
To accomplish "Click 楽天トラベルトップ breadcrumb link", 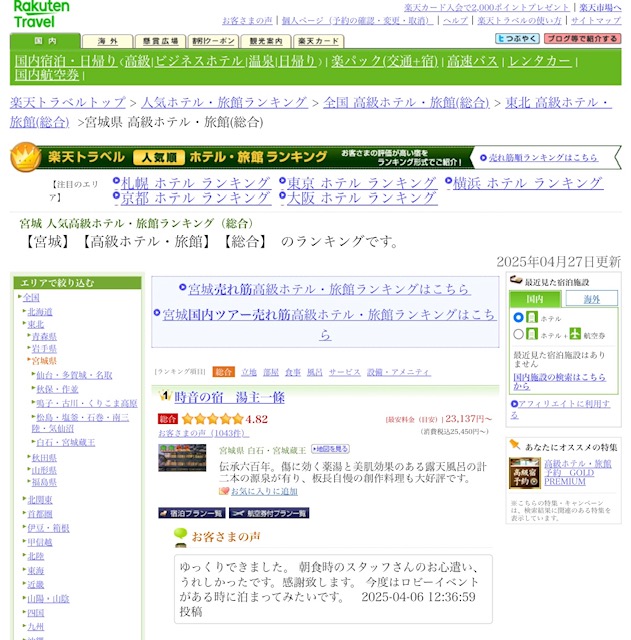I will [68, 102].
